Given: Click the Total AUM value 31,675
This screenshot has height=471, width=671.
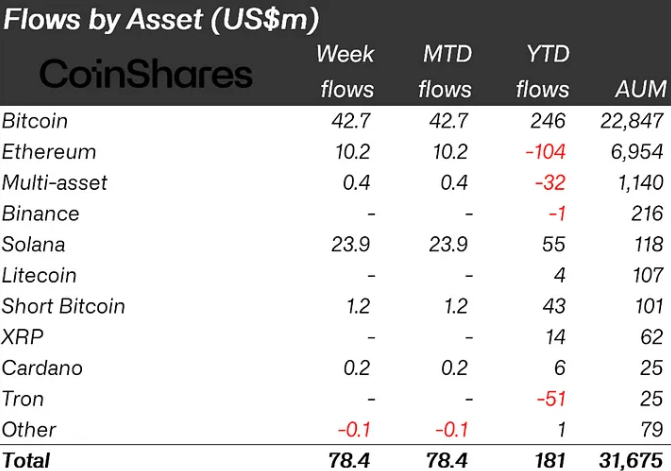Looking at the screenshot, I should [x=631, y=461].
